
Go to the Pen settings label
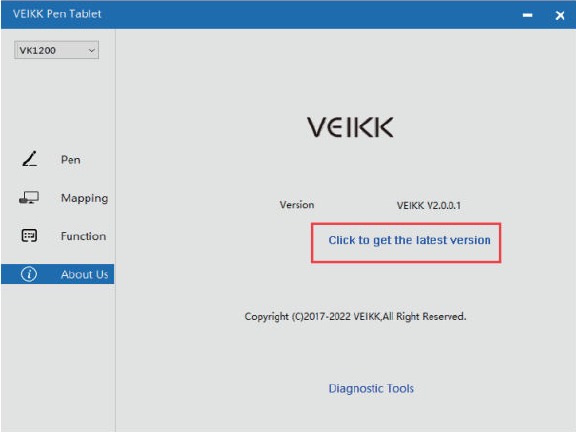[x=71, y=160]
